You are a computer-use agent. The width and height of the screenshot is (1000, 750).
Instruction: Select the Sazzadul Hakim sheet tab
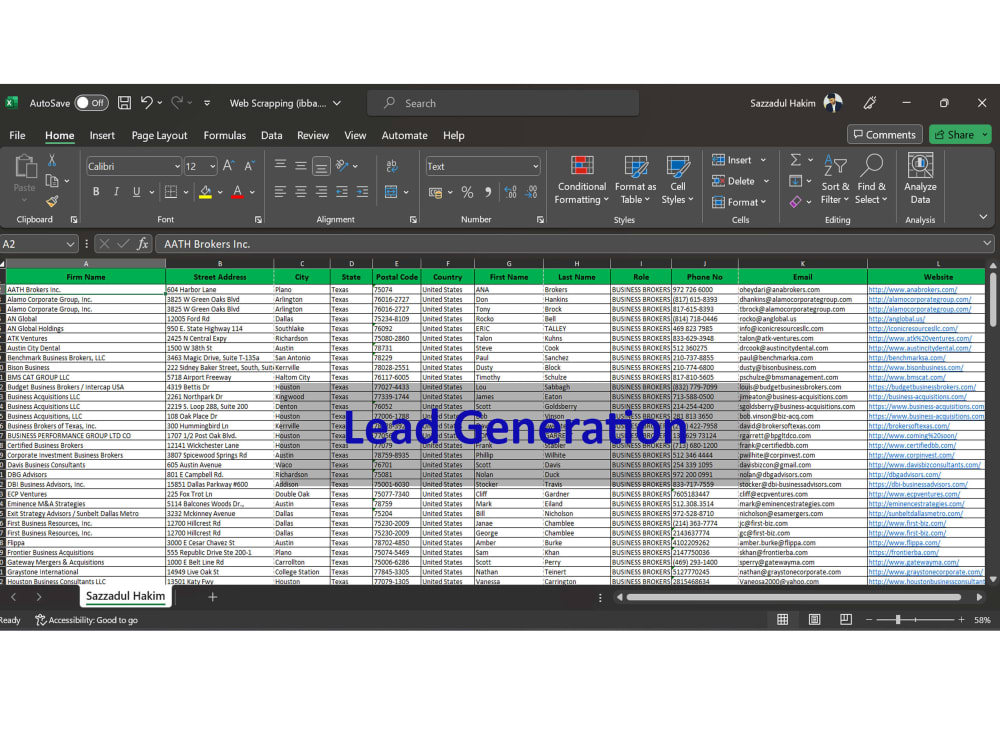(x=125, y=596)
